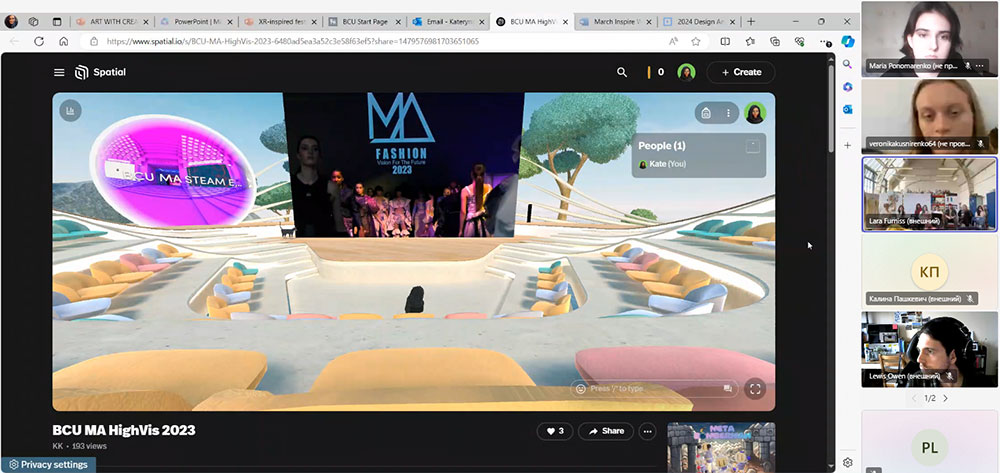Open sidebar search icon
Screen dimensions: 1000x473
coord(848,64)
